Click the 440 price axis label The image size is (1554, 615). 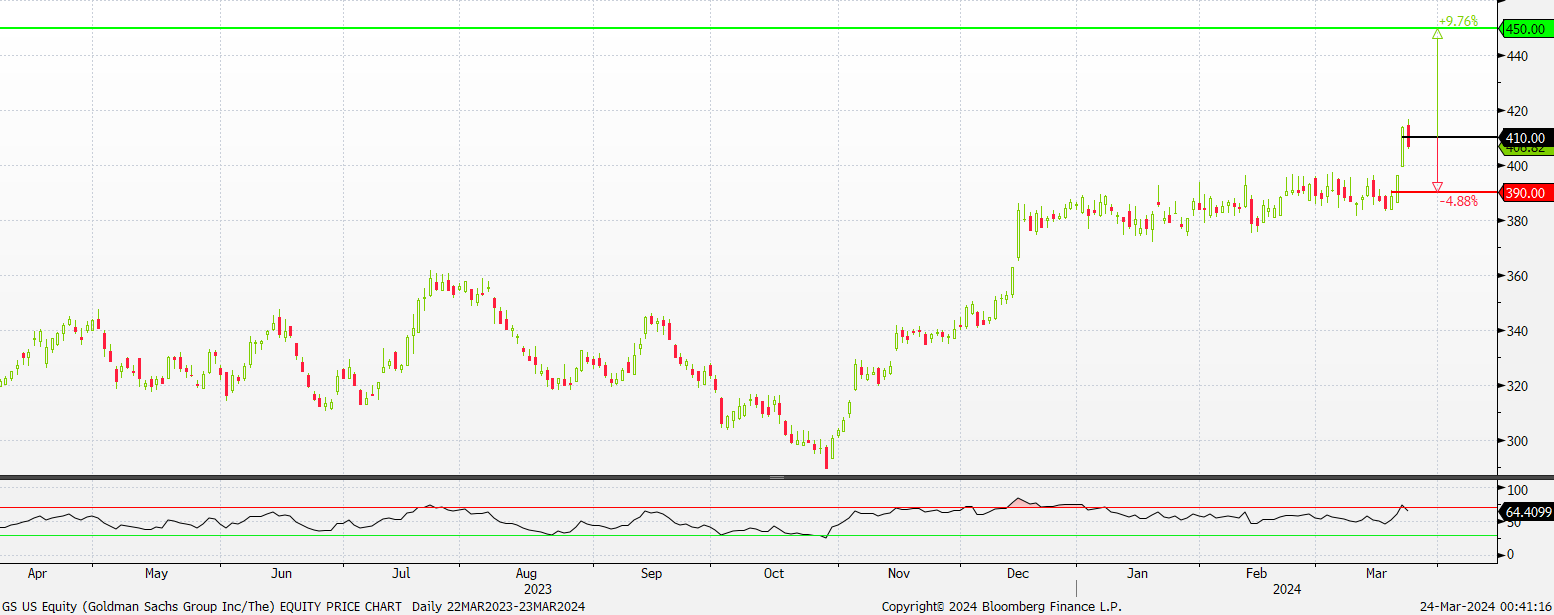pyautogui.click(x=1516, y=57)
